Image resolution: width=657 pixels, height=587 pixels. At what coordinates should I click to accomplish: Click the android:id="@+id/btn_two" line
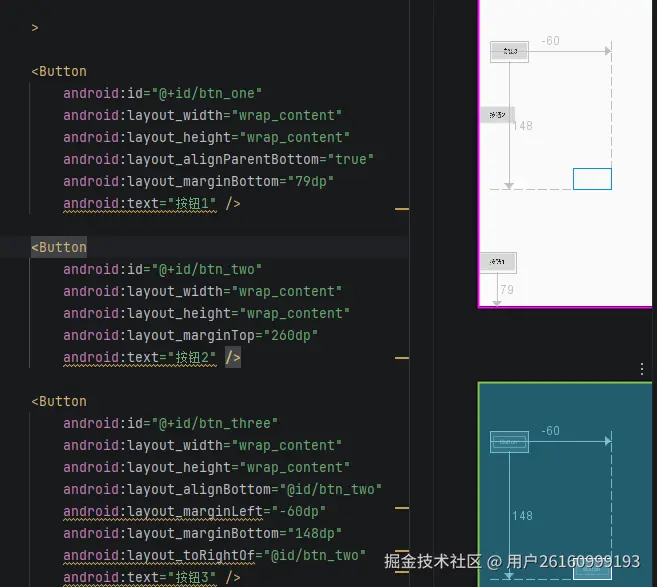coord(163,269)
